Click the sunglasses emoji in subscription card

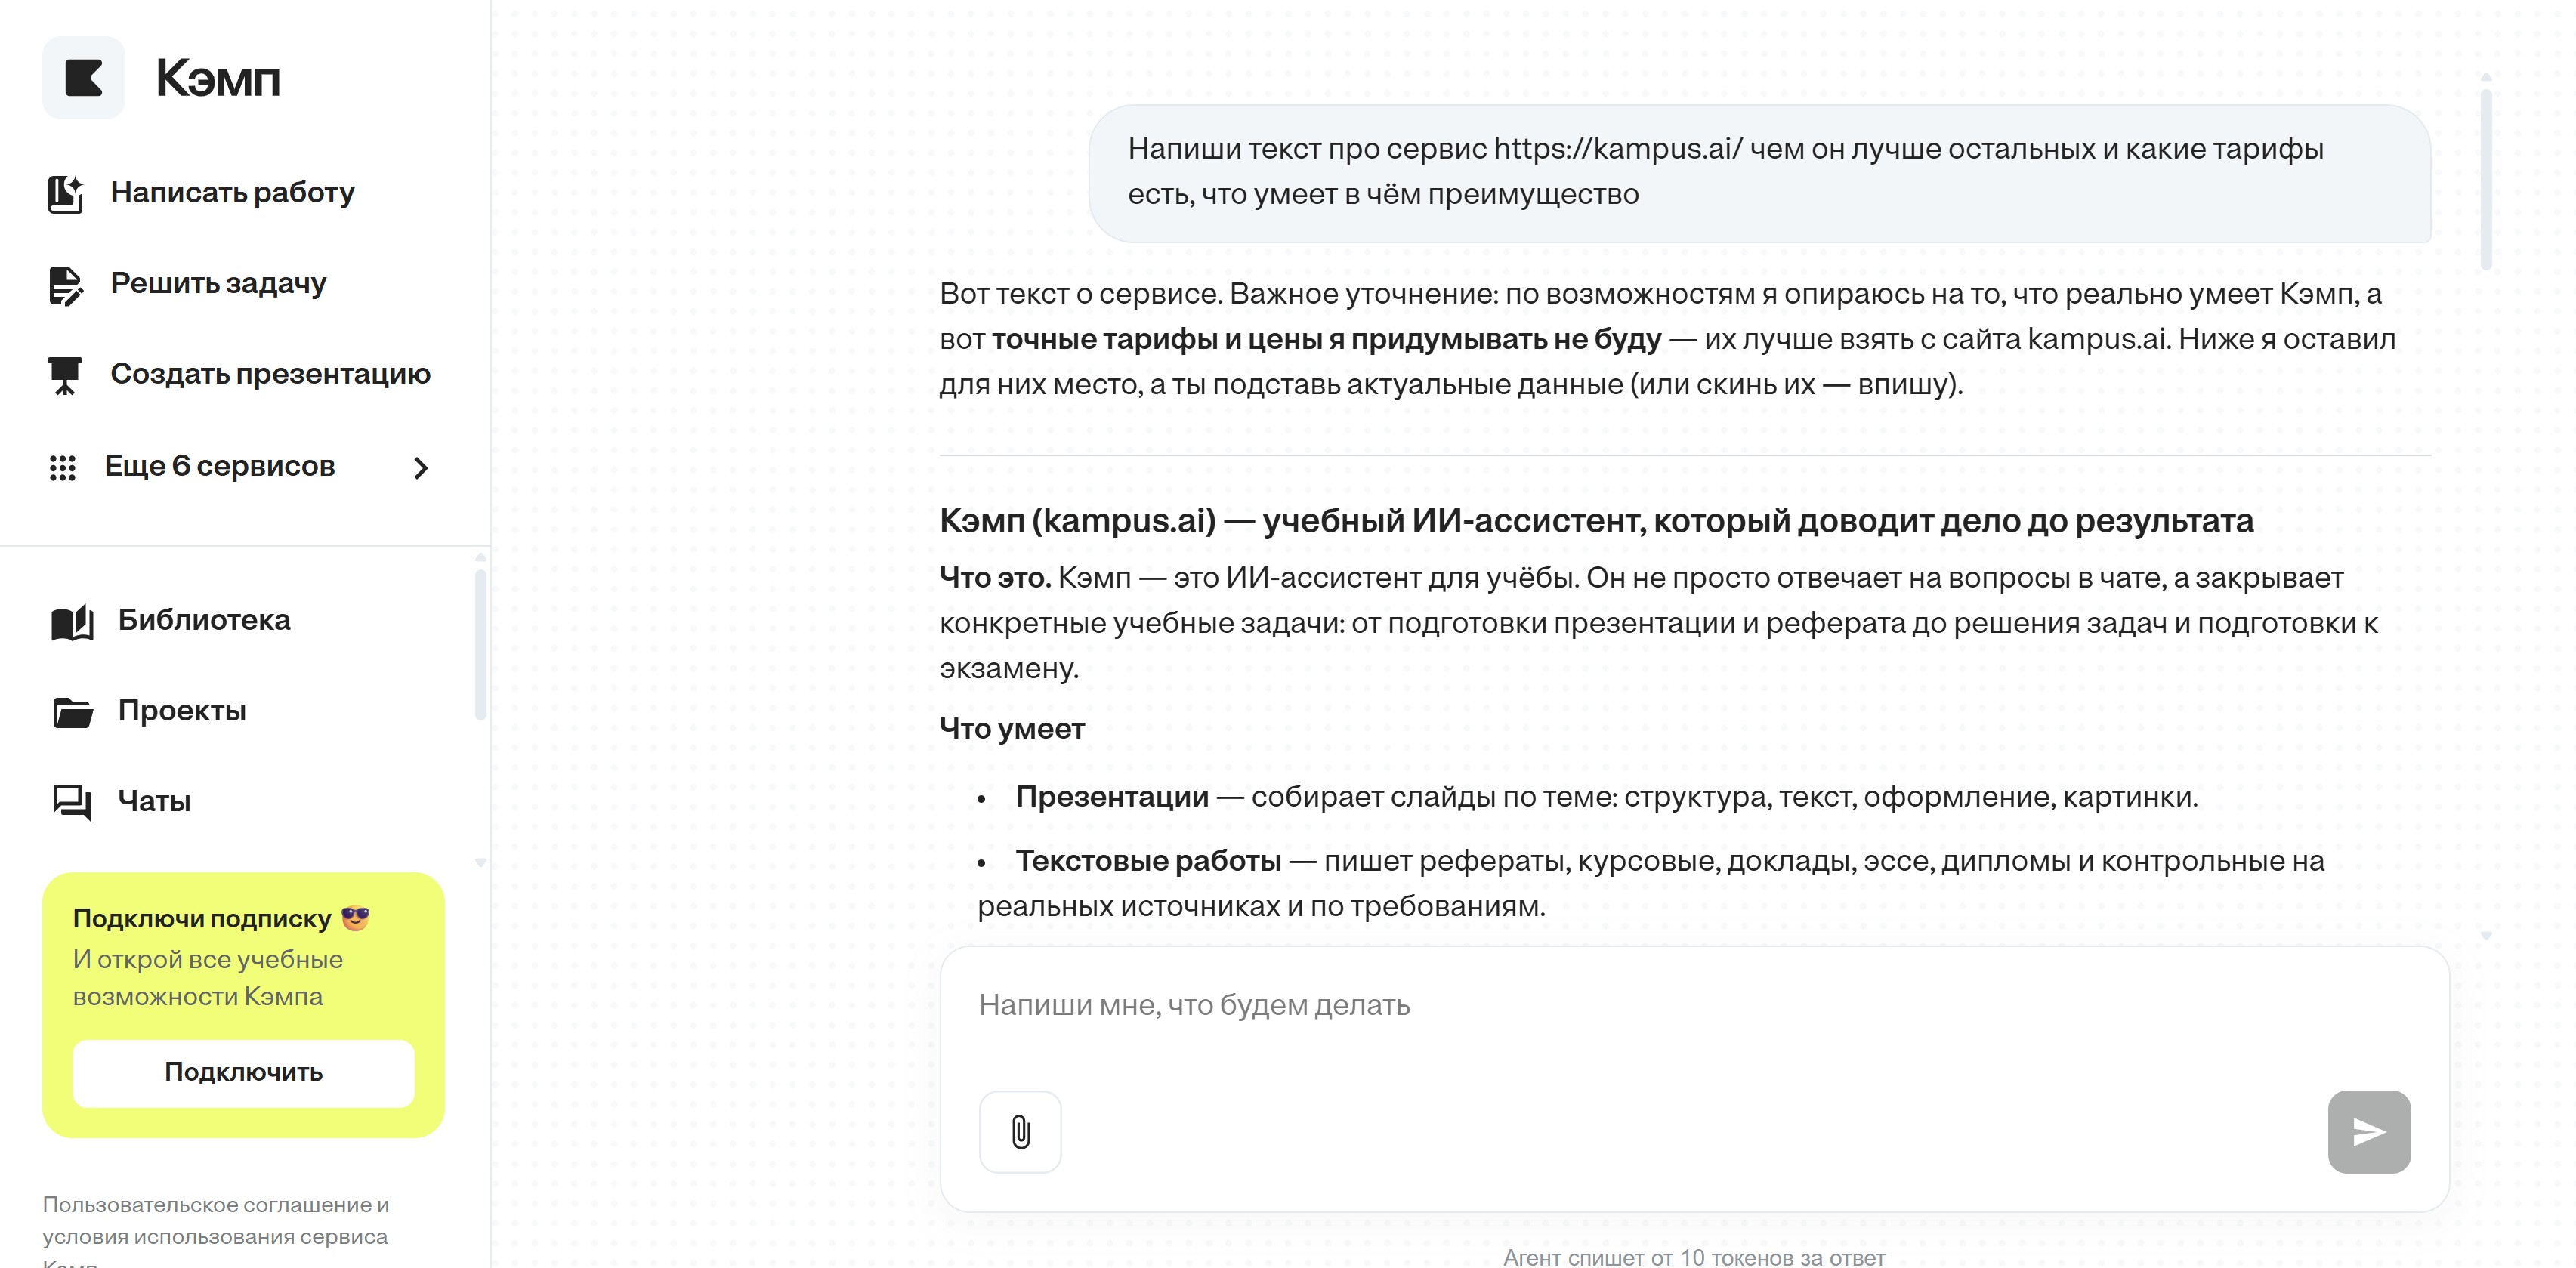(355, 917)
